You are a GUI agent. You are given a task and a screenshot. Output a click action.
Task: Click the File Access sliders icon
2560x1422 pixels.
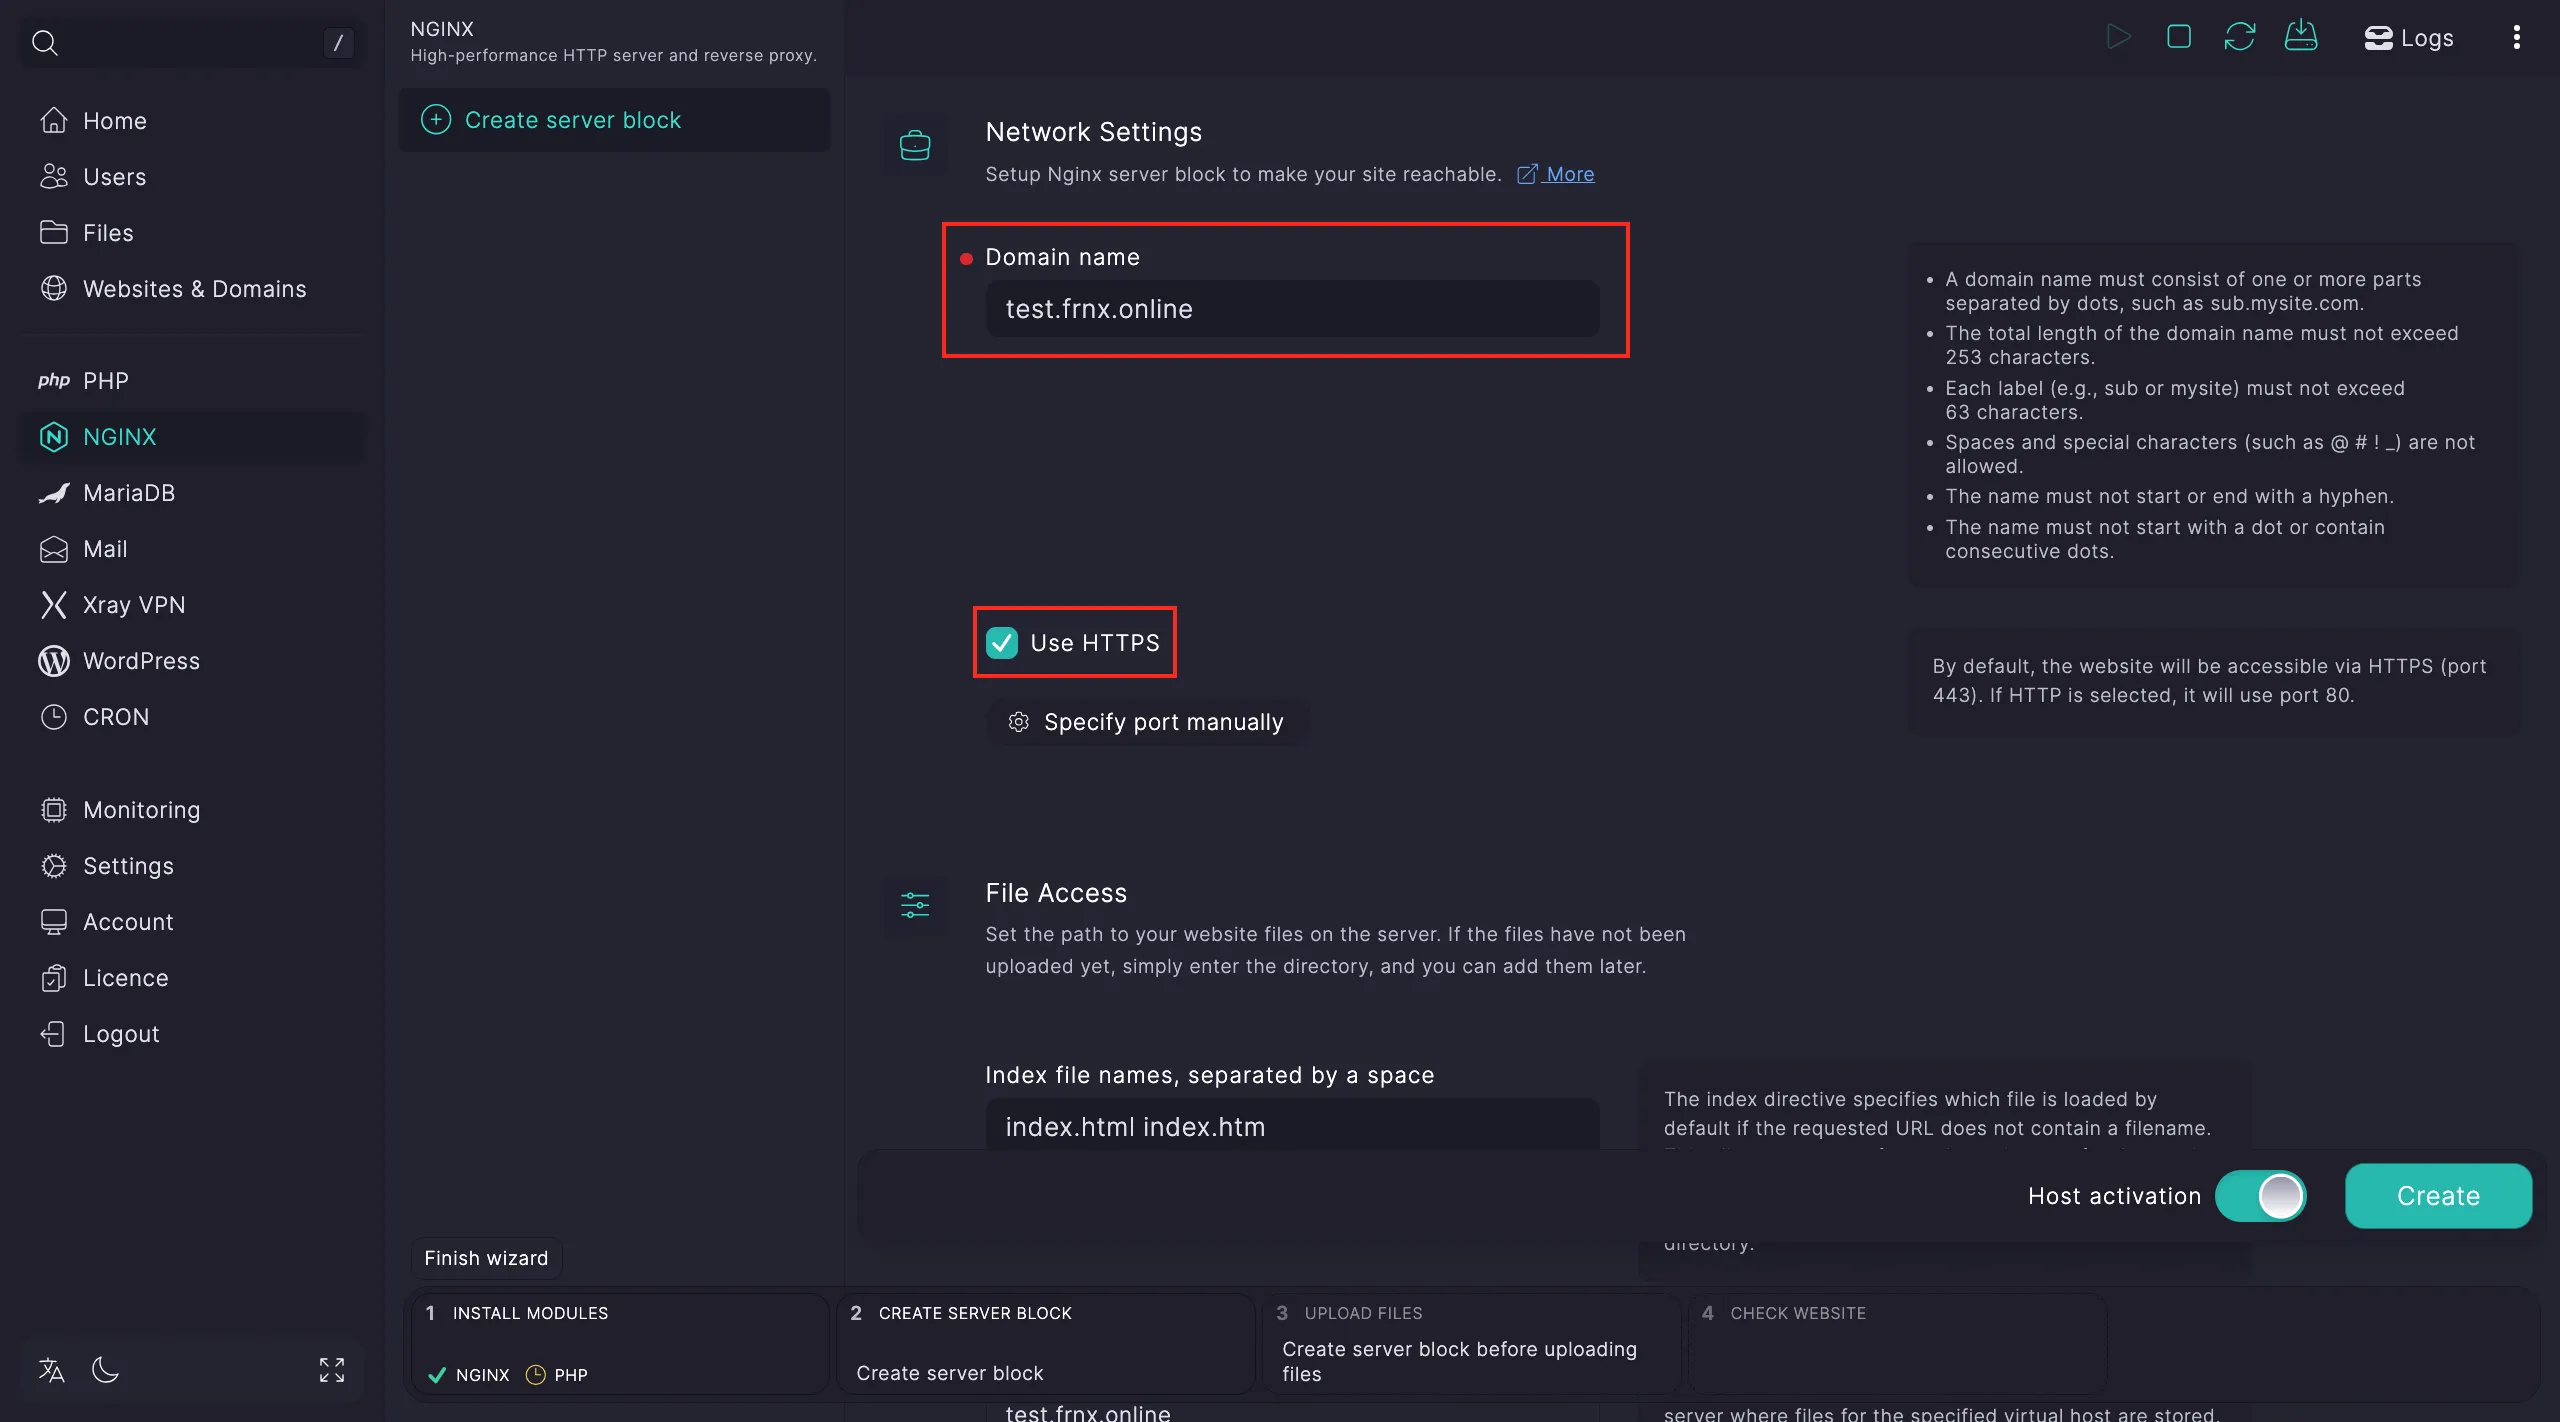tap(915, 905)
